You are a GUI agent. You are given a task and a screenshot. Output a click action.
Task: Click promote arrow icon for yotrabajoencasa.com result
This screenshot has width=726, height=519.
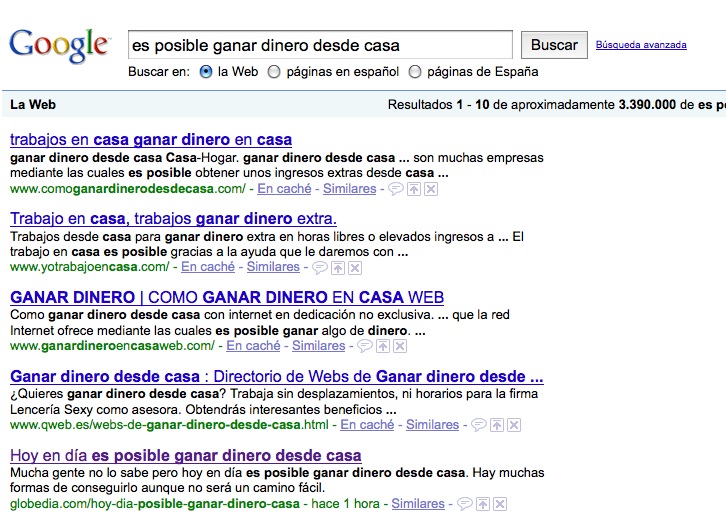(338, 268)
